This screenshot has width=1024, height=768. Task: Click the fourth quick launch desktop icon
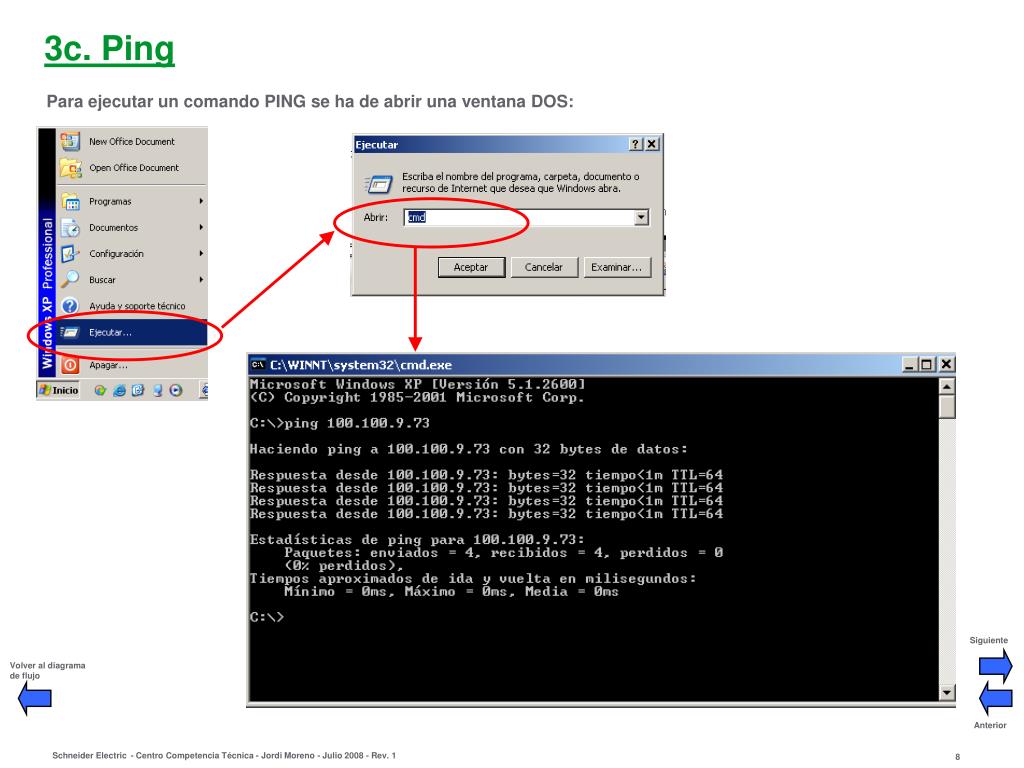[x=157, y=391]
